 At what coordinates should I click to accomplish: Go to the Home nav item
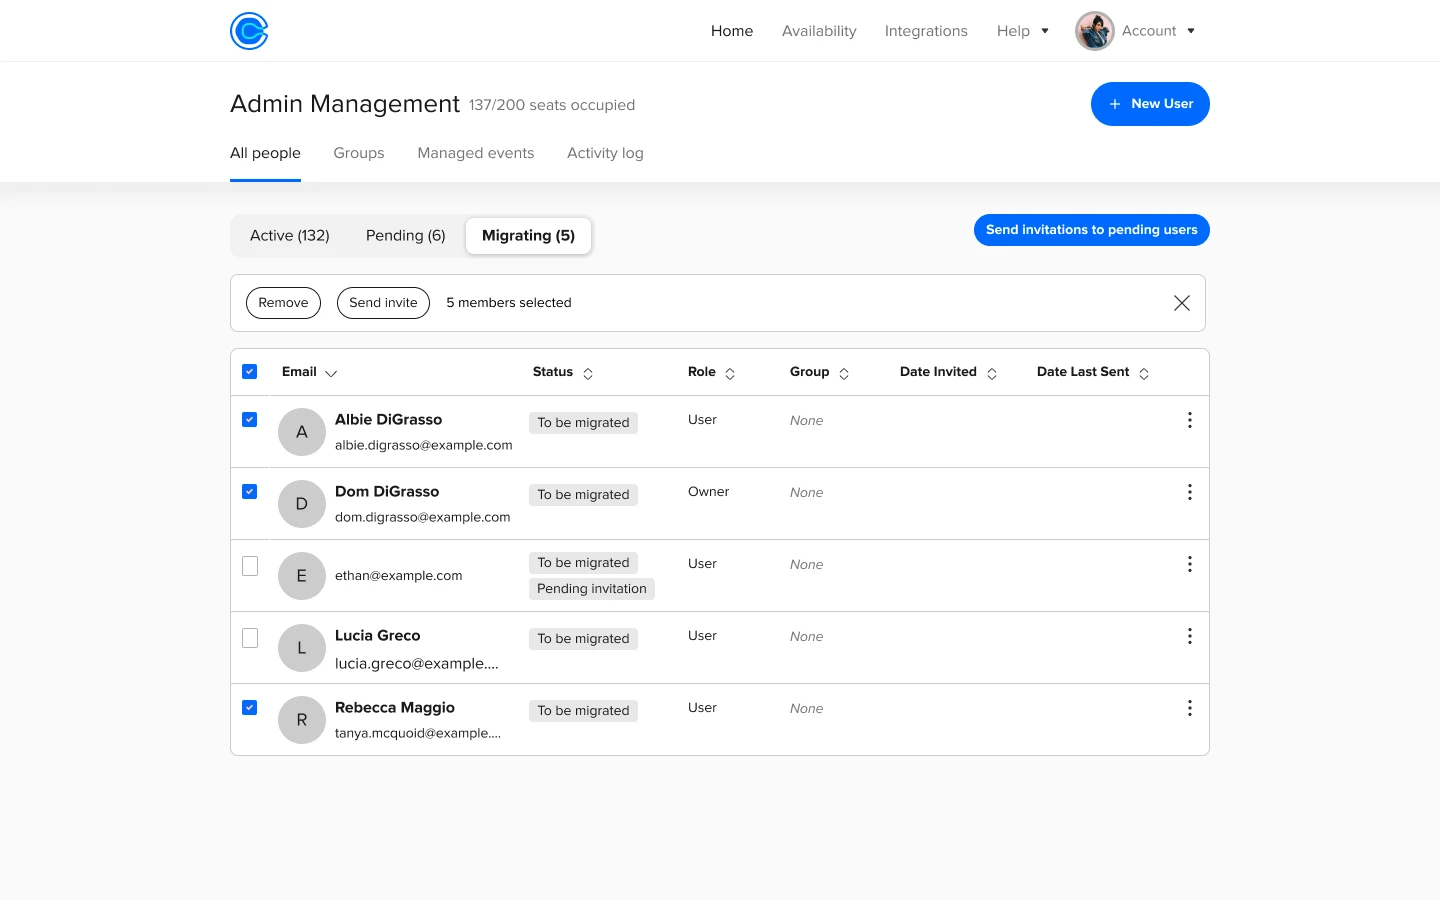pos(732,31)
